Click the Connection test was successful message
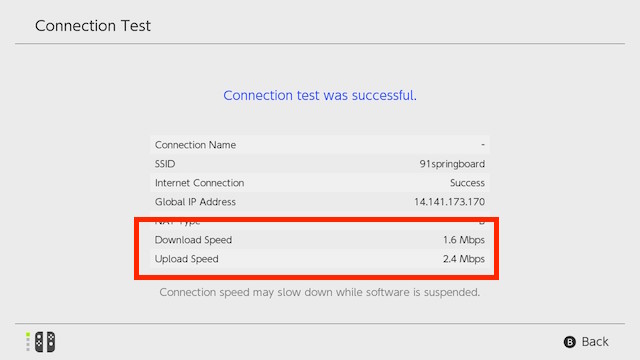The width and height of the screenshot is (640, 360). 320,95
